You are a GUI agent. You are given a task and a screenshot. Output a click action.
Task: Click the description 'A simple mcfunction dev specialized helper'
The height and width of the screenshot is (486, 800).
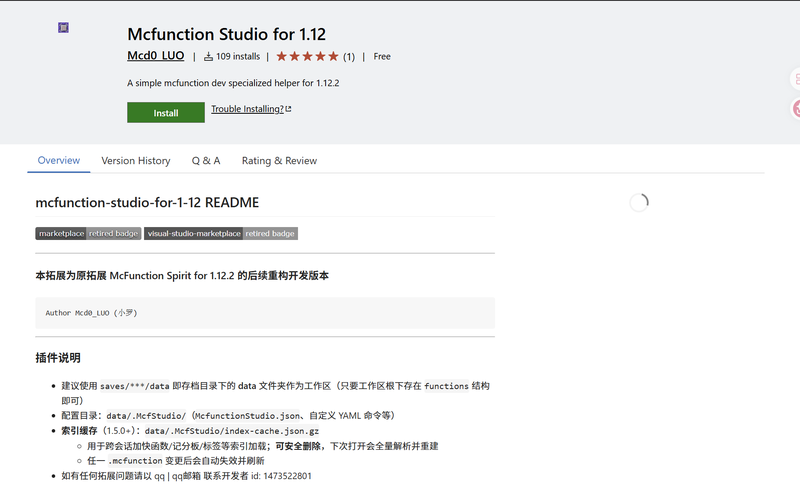coord(233,83)
